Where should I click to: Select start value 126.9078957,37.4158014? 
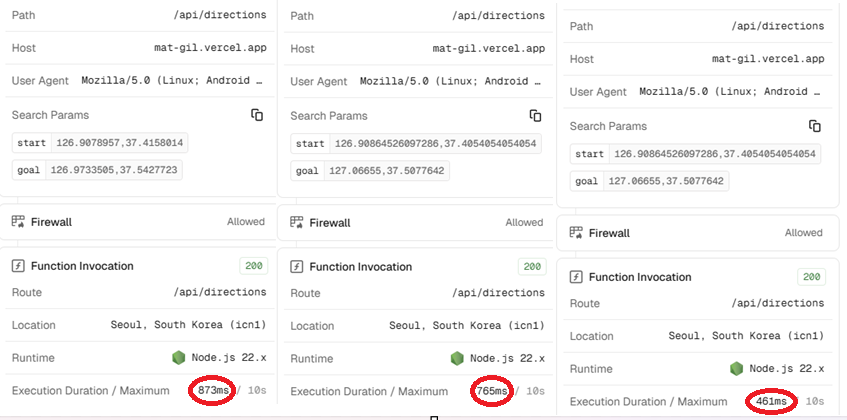coord(120,143)
